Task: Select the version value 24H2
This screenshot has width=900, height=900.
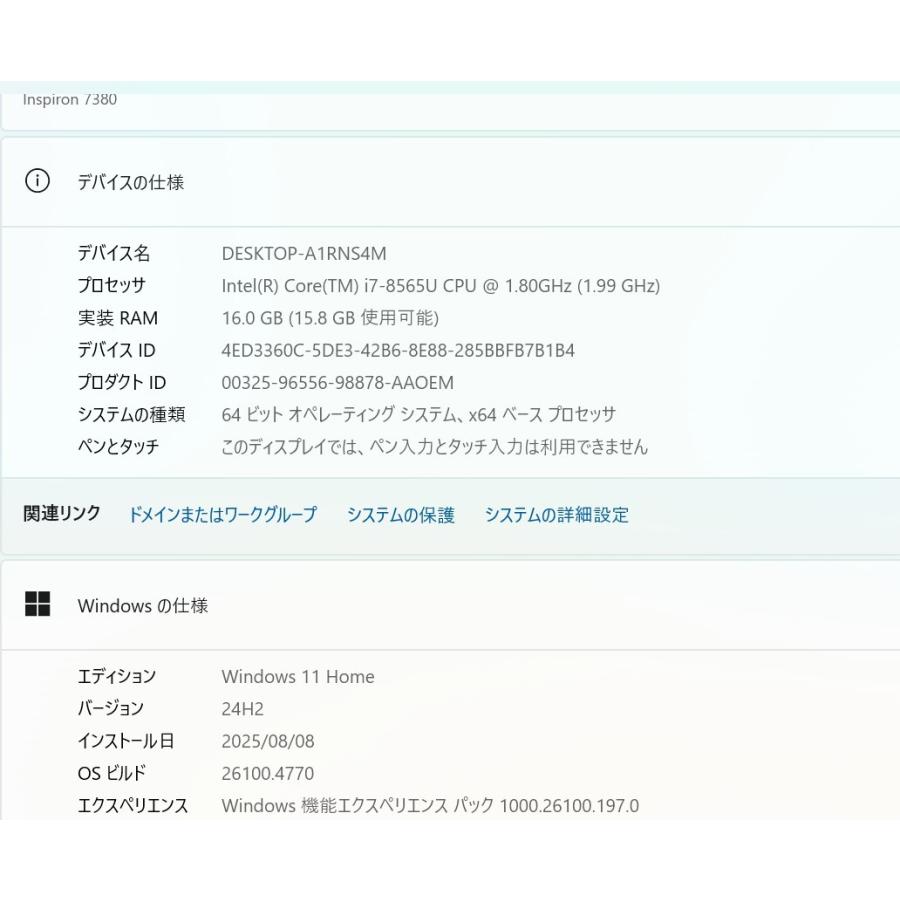Action: pos(240,709)
